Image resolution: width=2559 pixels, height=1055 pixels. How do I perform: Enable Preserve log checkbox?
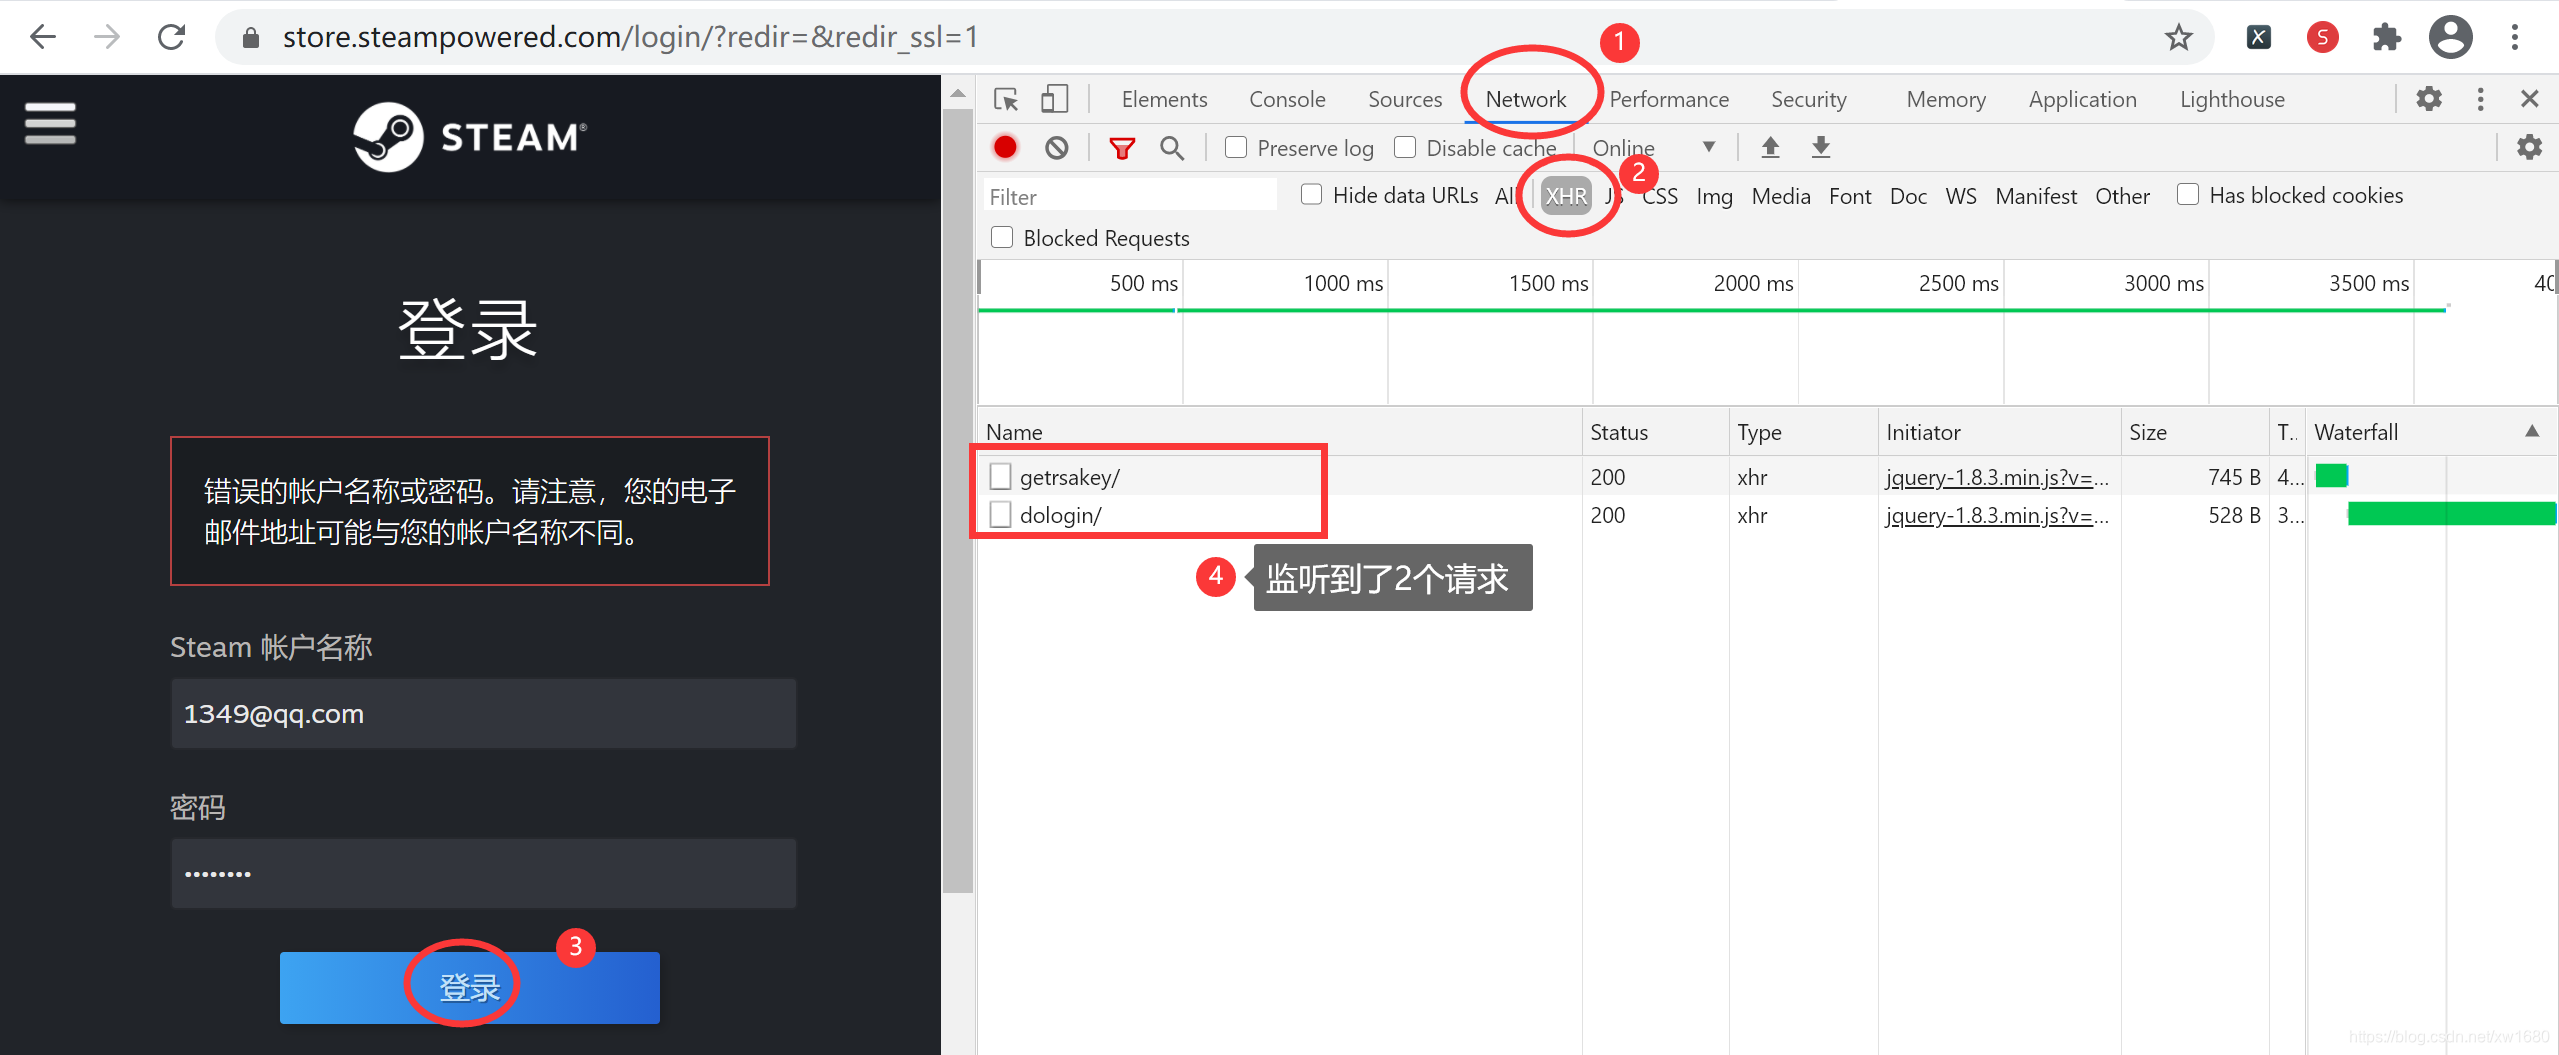click(x=1236, y=147)
